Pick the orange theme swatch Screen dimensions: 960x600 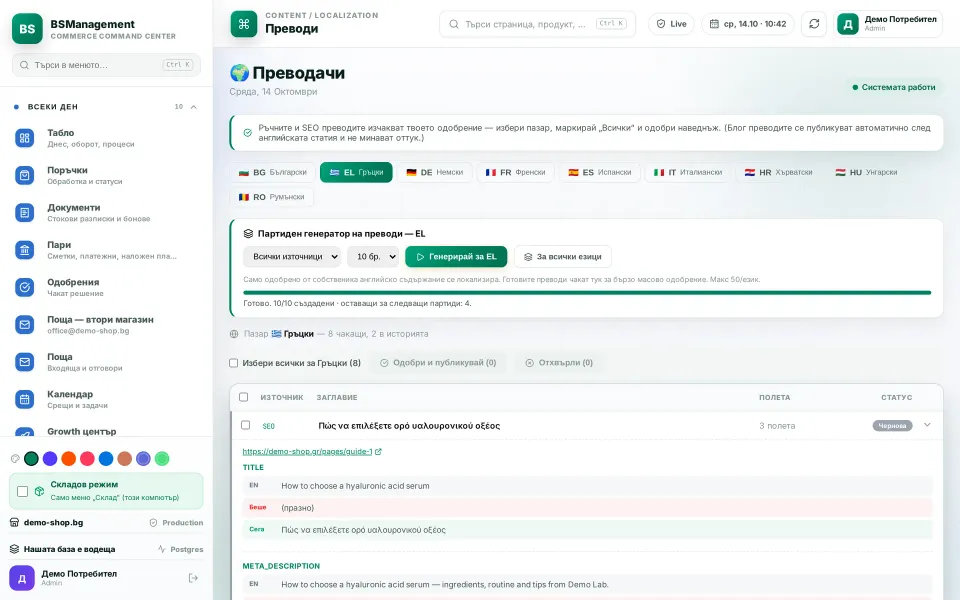point(69,459)
